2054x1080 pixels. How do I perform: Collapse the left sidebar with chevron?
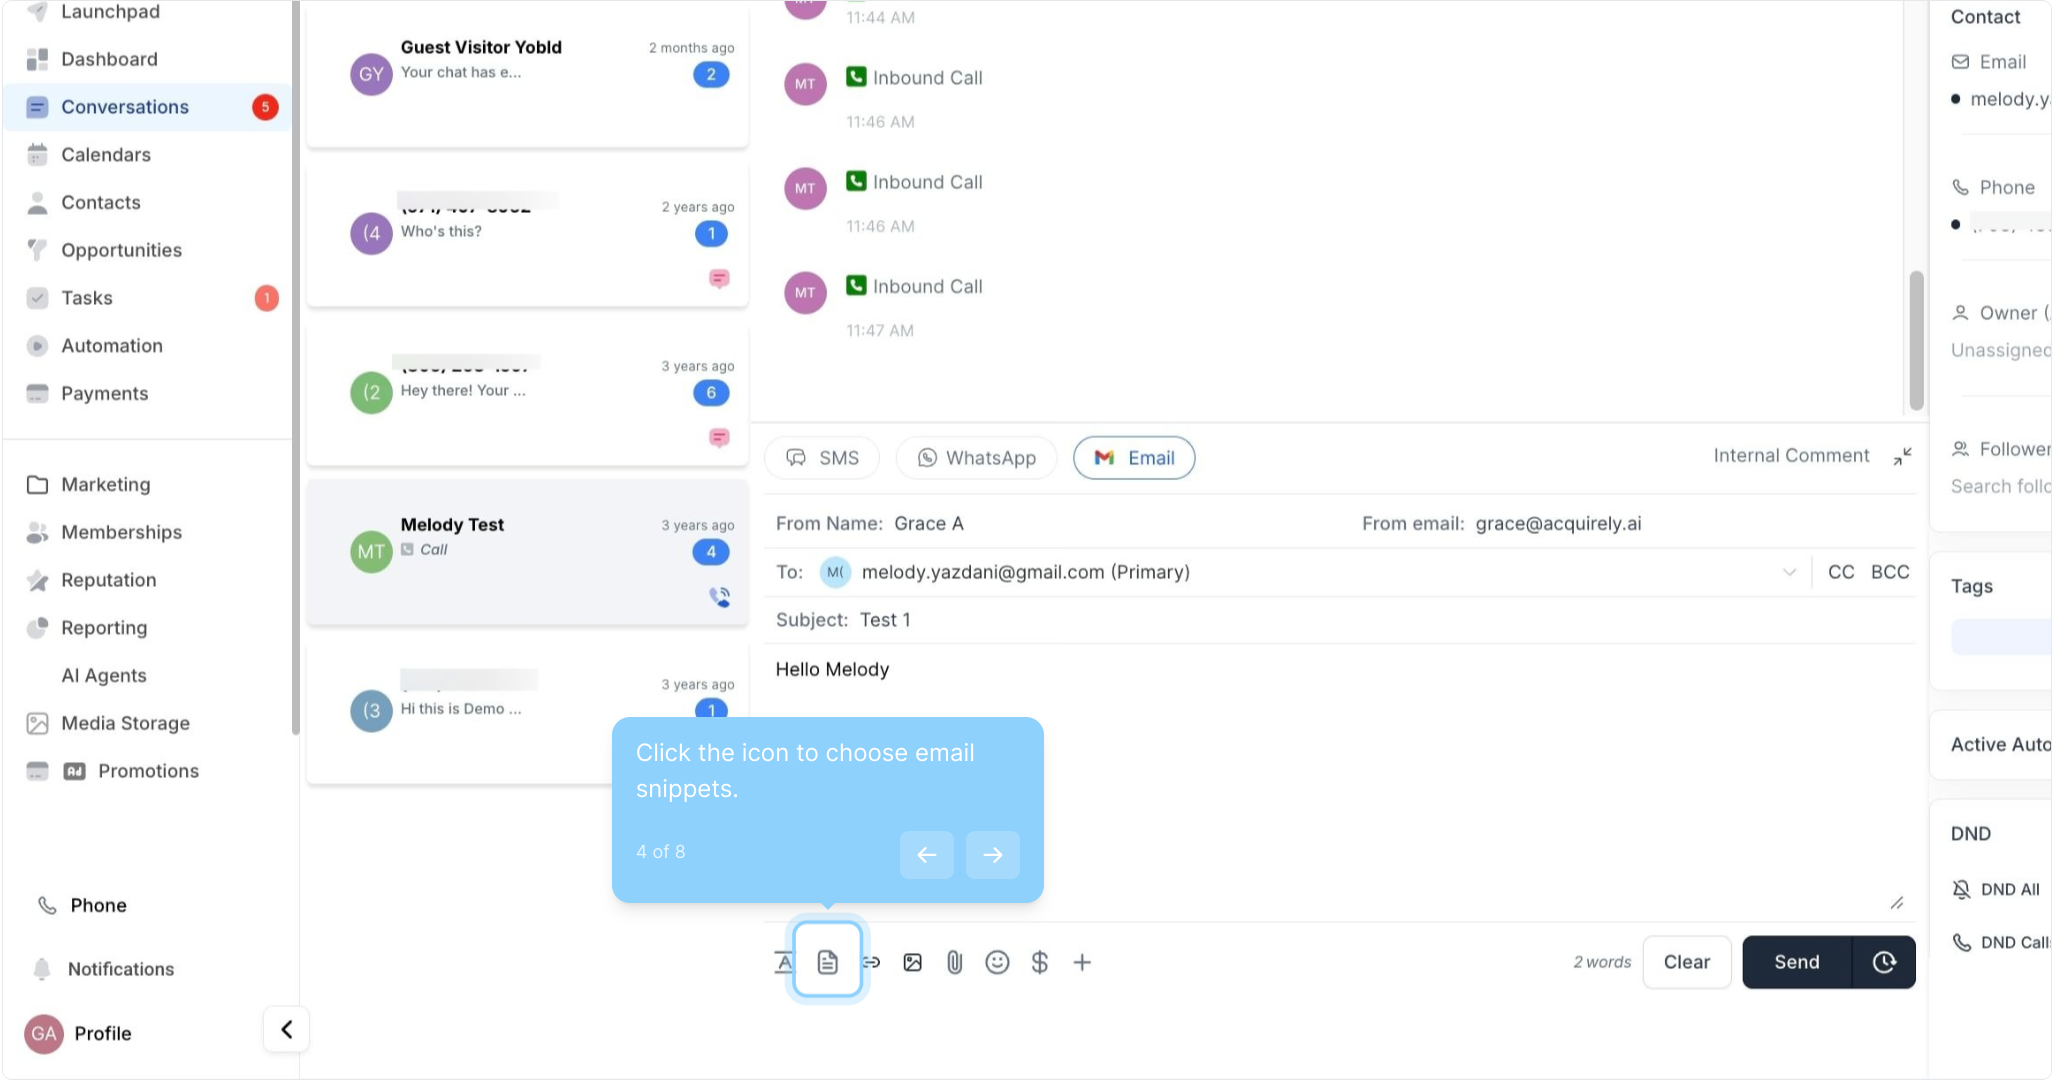pyautogui.click(x=286, y=1029)
